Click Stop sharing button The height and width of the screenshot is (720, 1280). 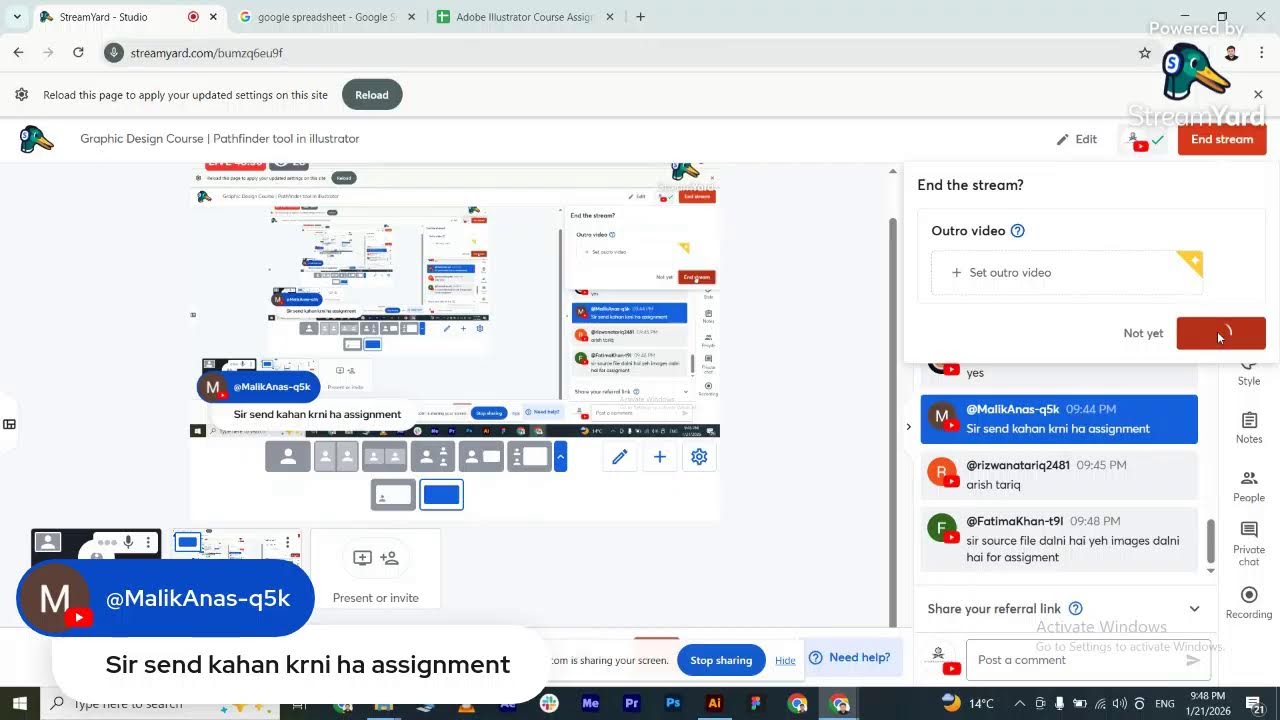[x=720, y=660]
